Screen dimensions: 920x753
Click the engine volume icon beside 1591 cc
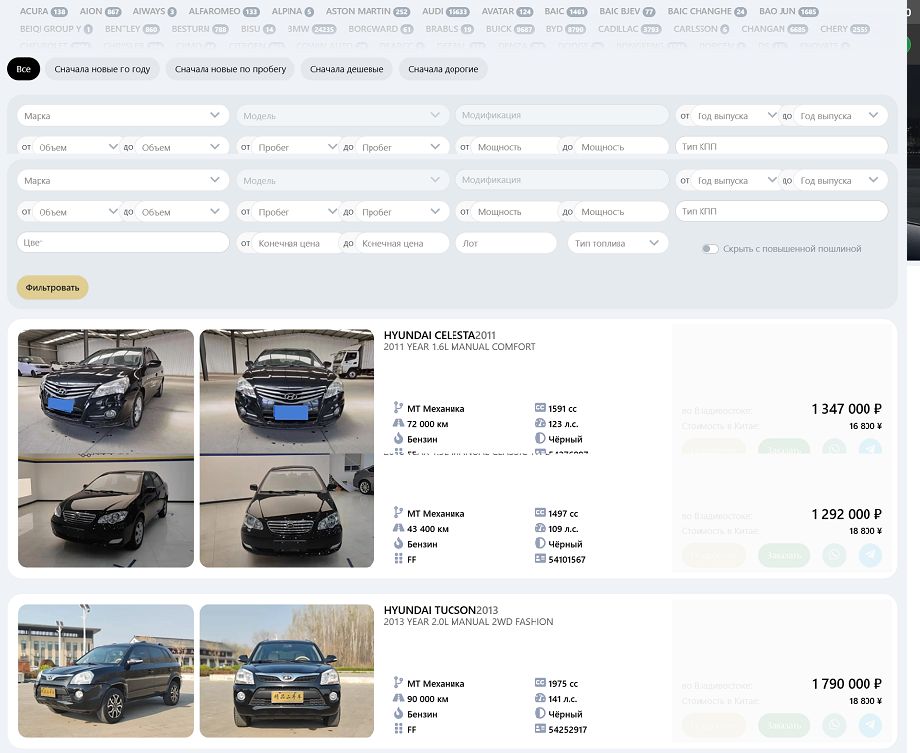point(540,408)
